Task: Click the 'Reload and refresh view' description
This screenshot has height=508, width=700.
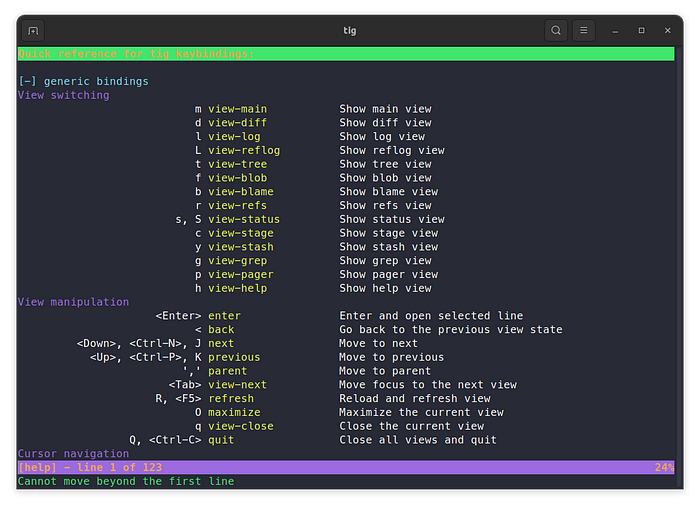Action: (x=415, y=399)
